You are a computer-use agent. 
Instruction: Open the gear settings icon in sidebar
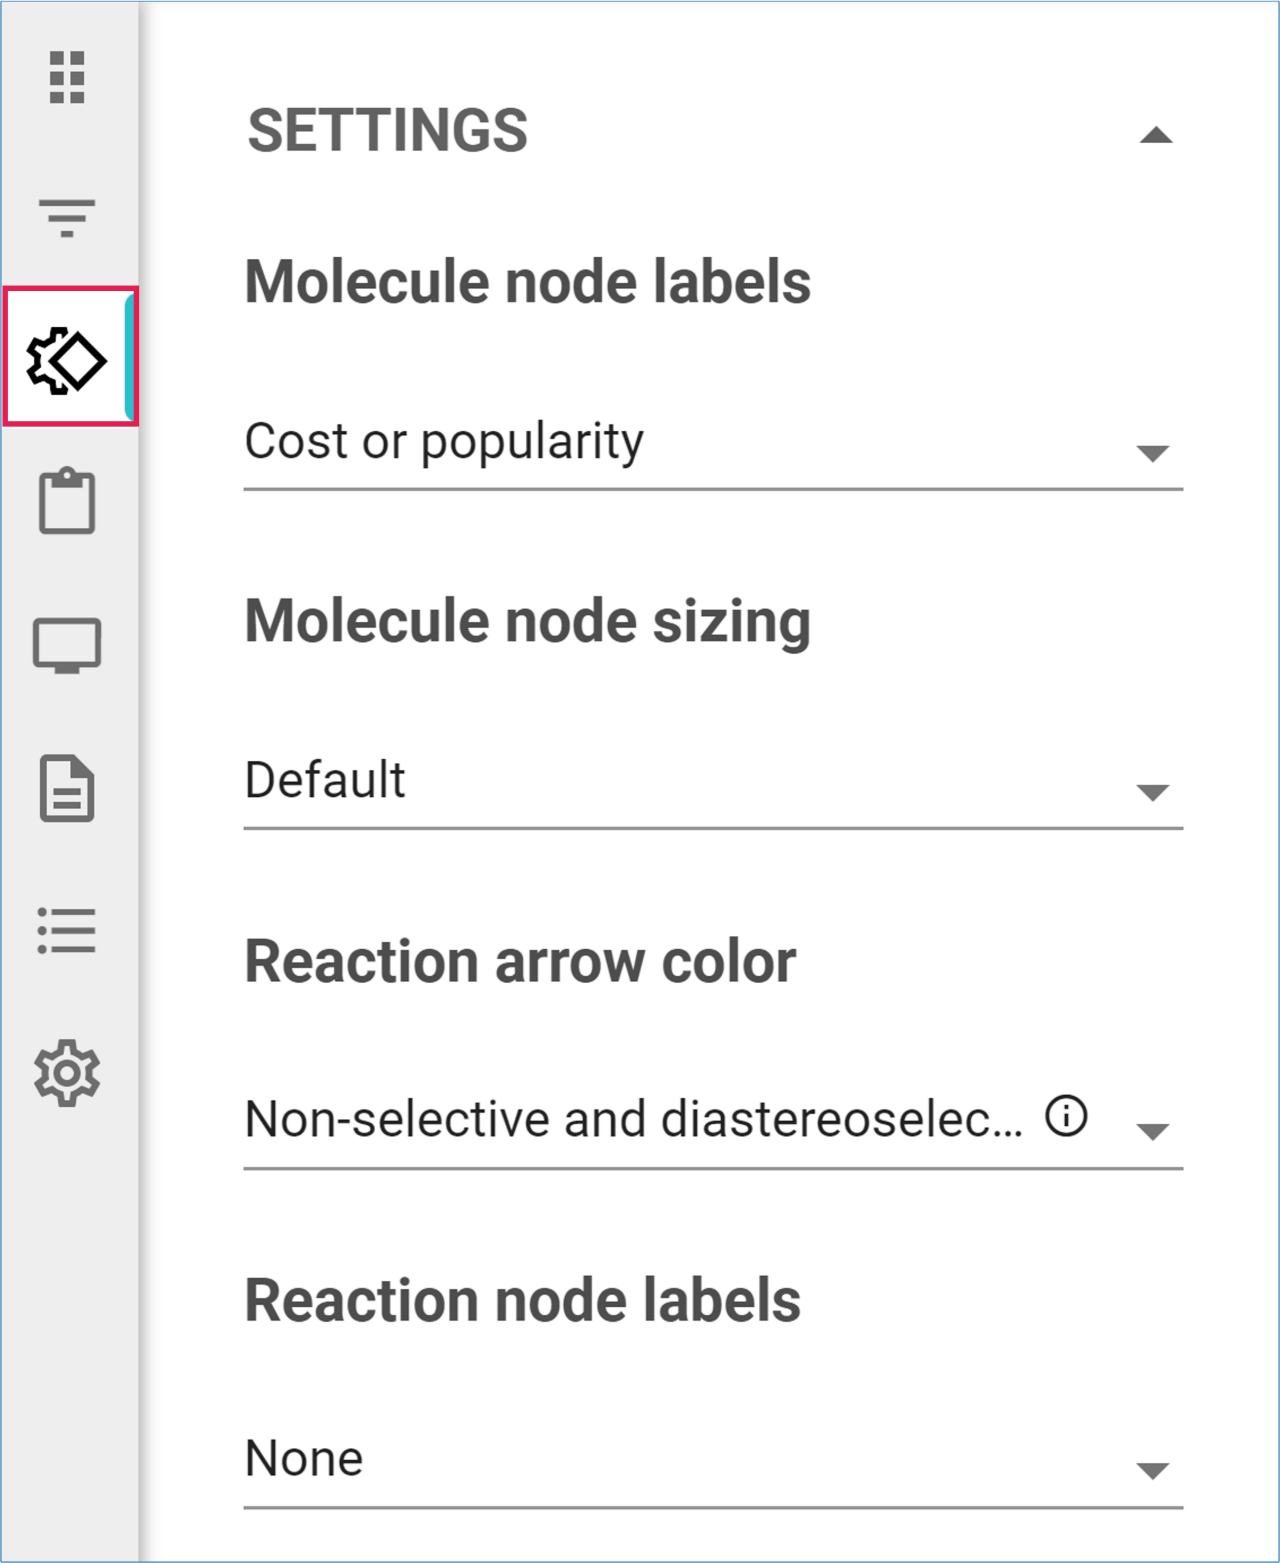click(67, 1073)
